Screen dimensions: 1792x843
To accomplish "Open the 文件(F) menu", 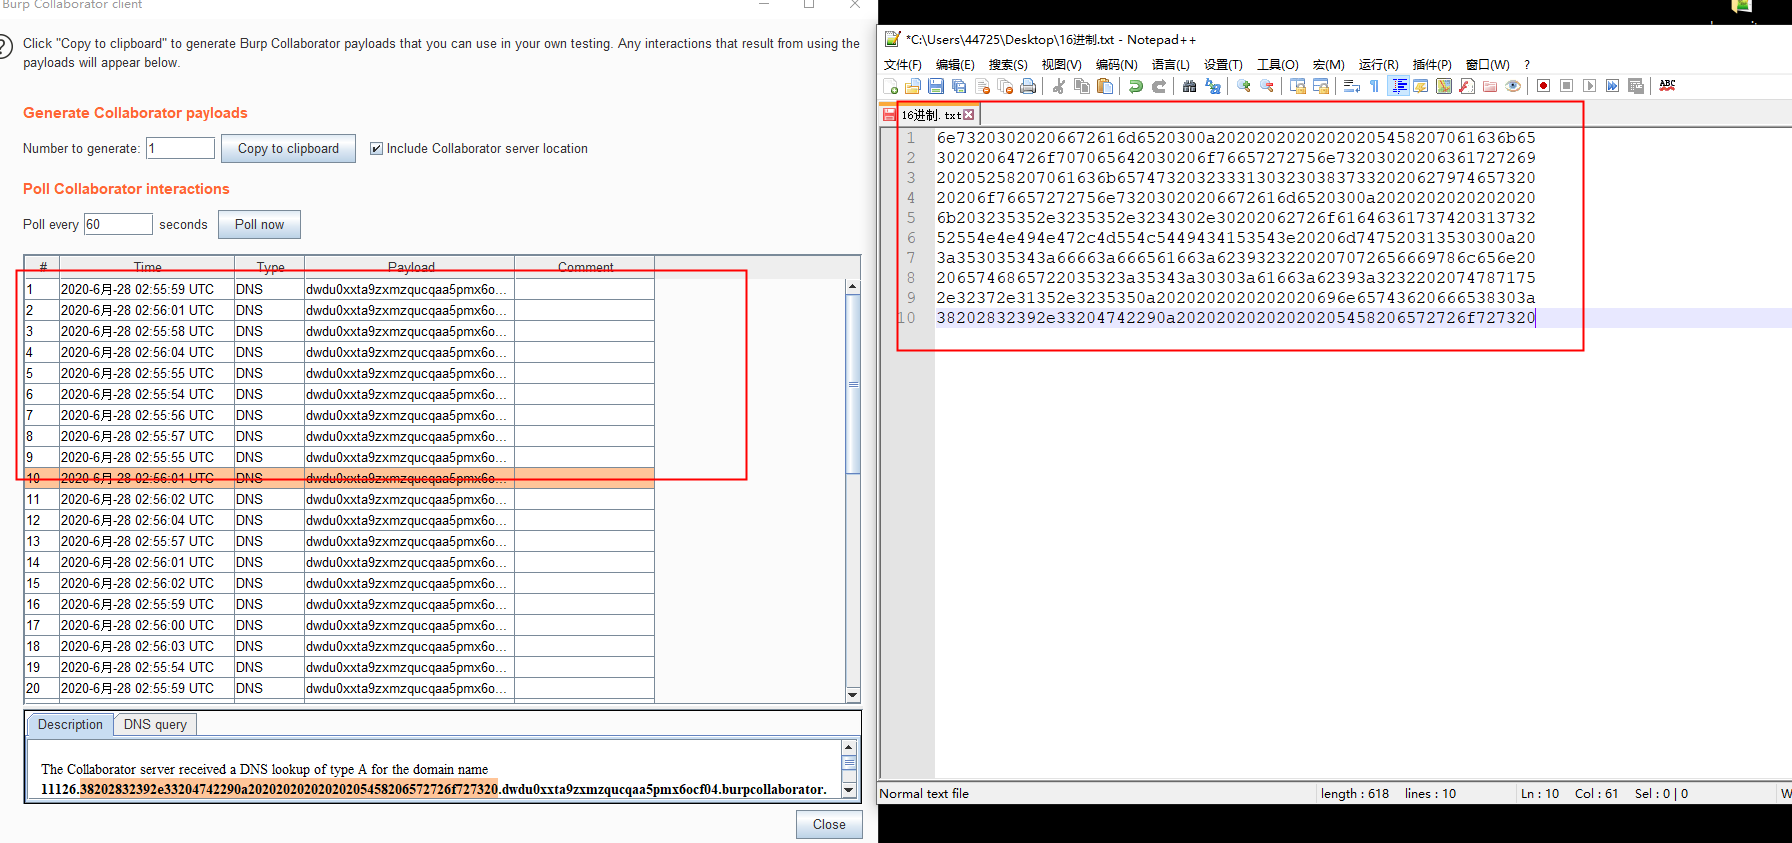I will (x=902, y=65).
